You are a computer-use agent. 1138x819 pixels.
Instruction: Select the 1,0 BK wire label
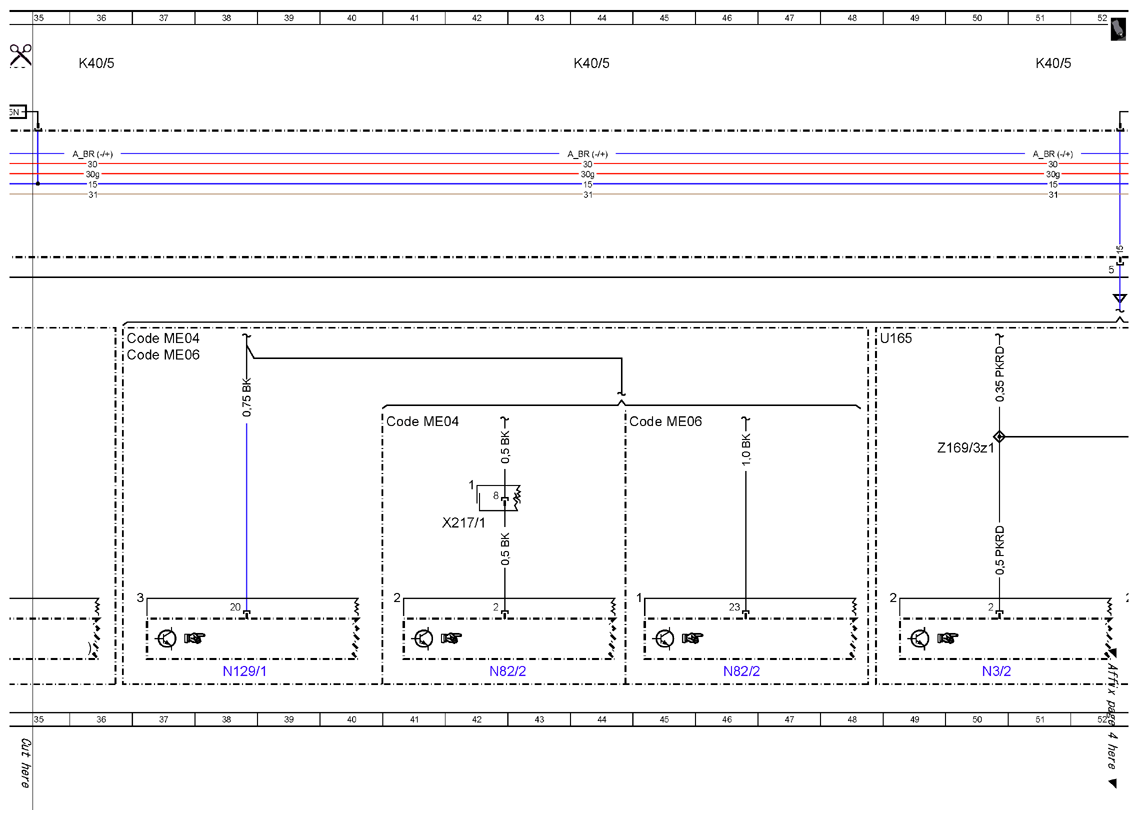coord(746,450)
